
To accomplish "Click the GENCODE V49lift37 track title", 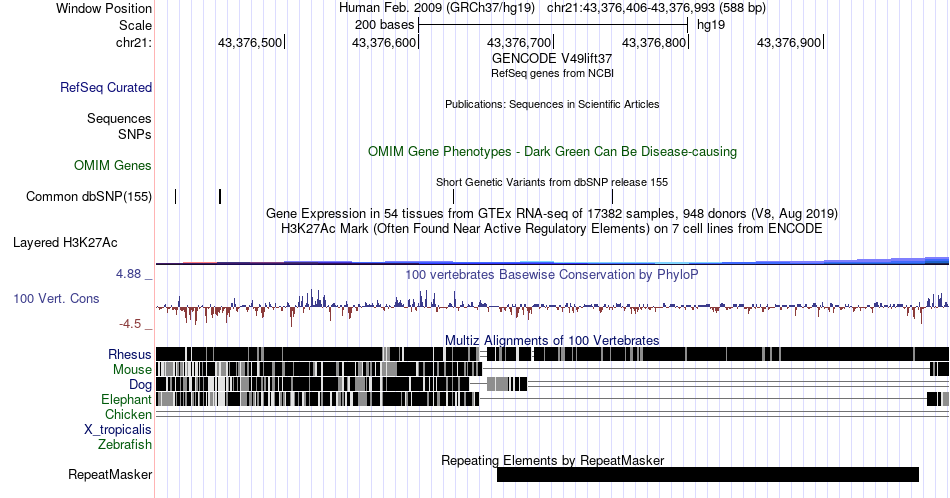I will tap(552, 58).
